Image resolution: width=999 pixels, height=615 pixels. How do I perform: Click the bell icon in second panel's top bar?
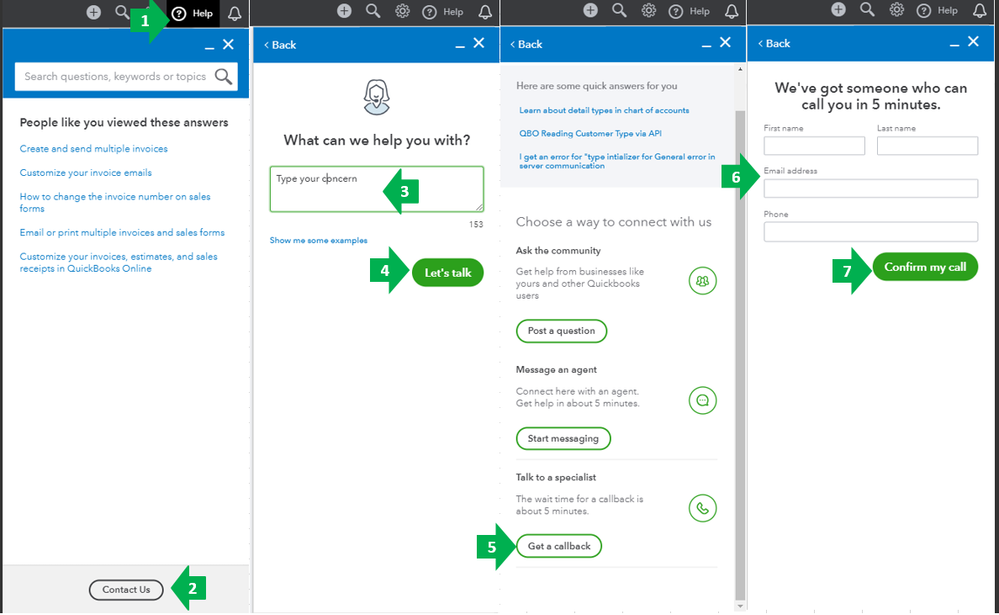click(x=485, y=12)
